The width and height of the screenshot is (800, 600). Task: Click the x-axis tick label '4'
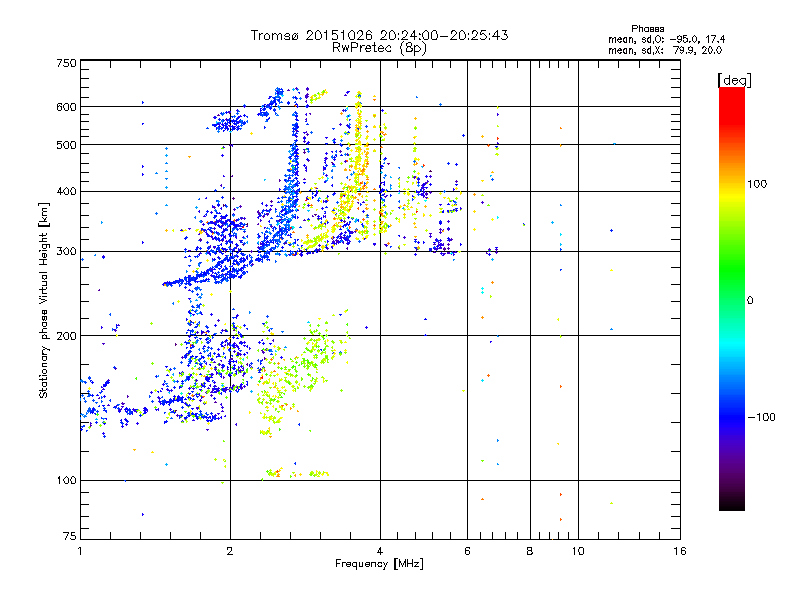pyautogui.click(x=380, y=551)
